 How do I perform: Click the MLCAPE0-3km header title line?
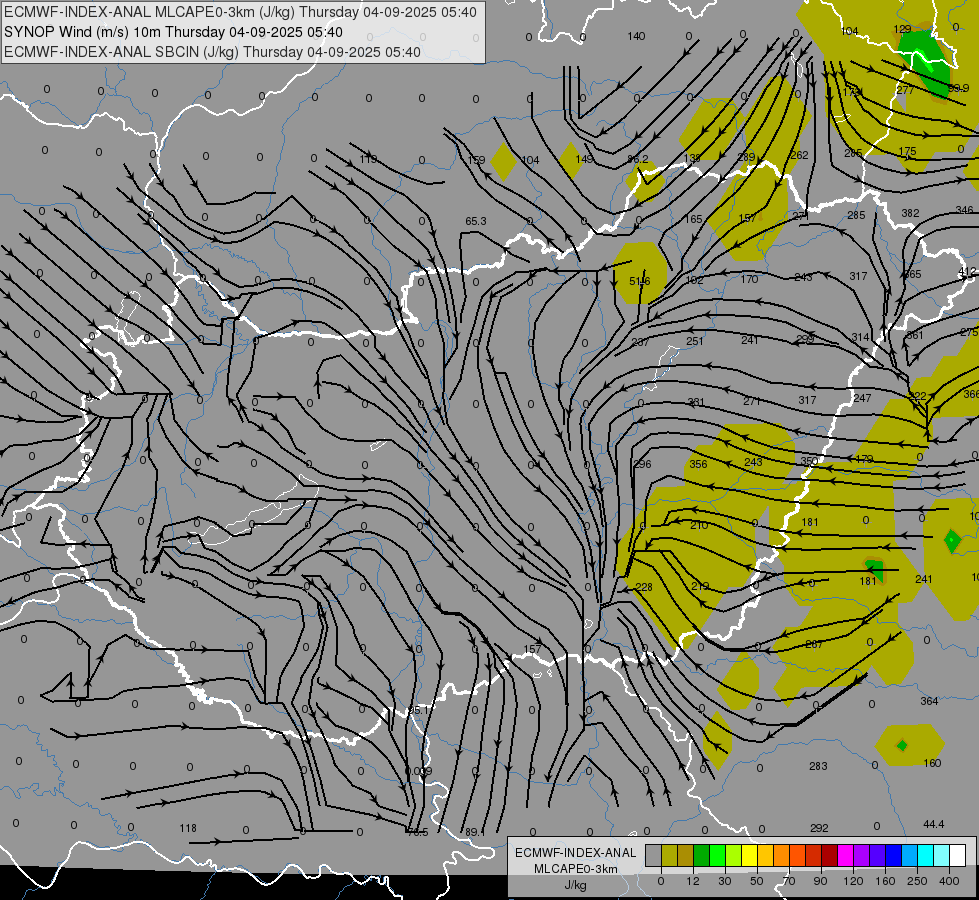[240, 12]
